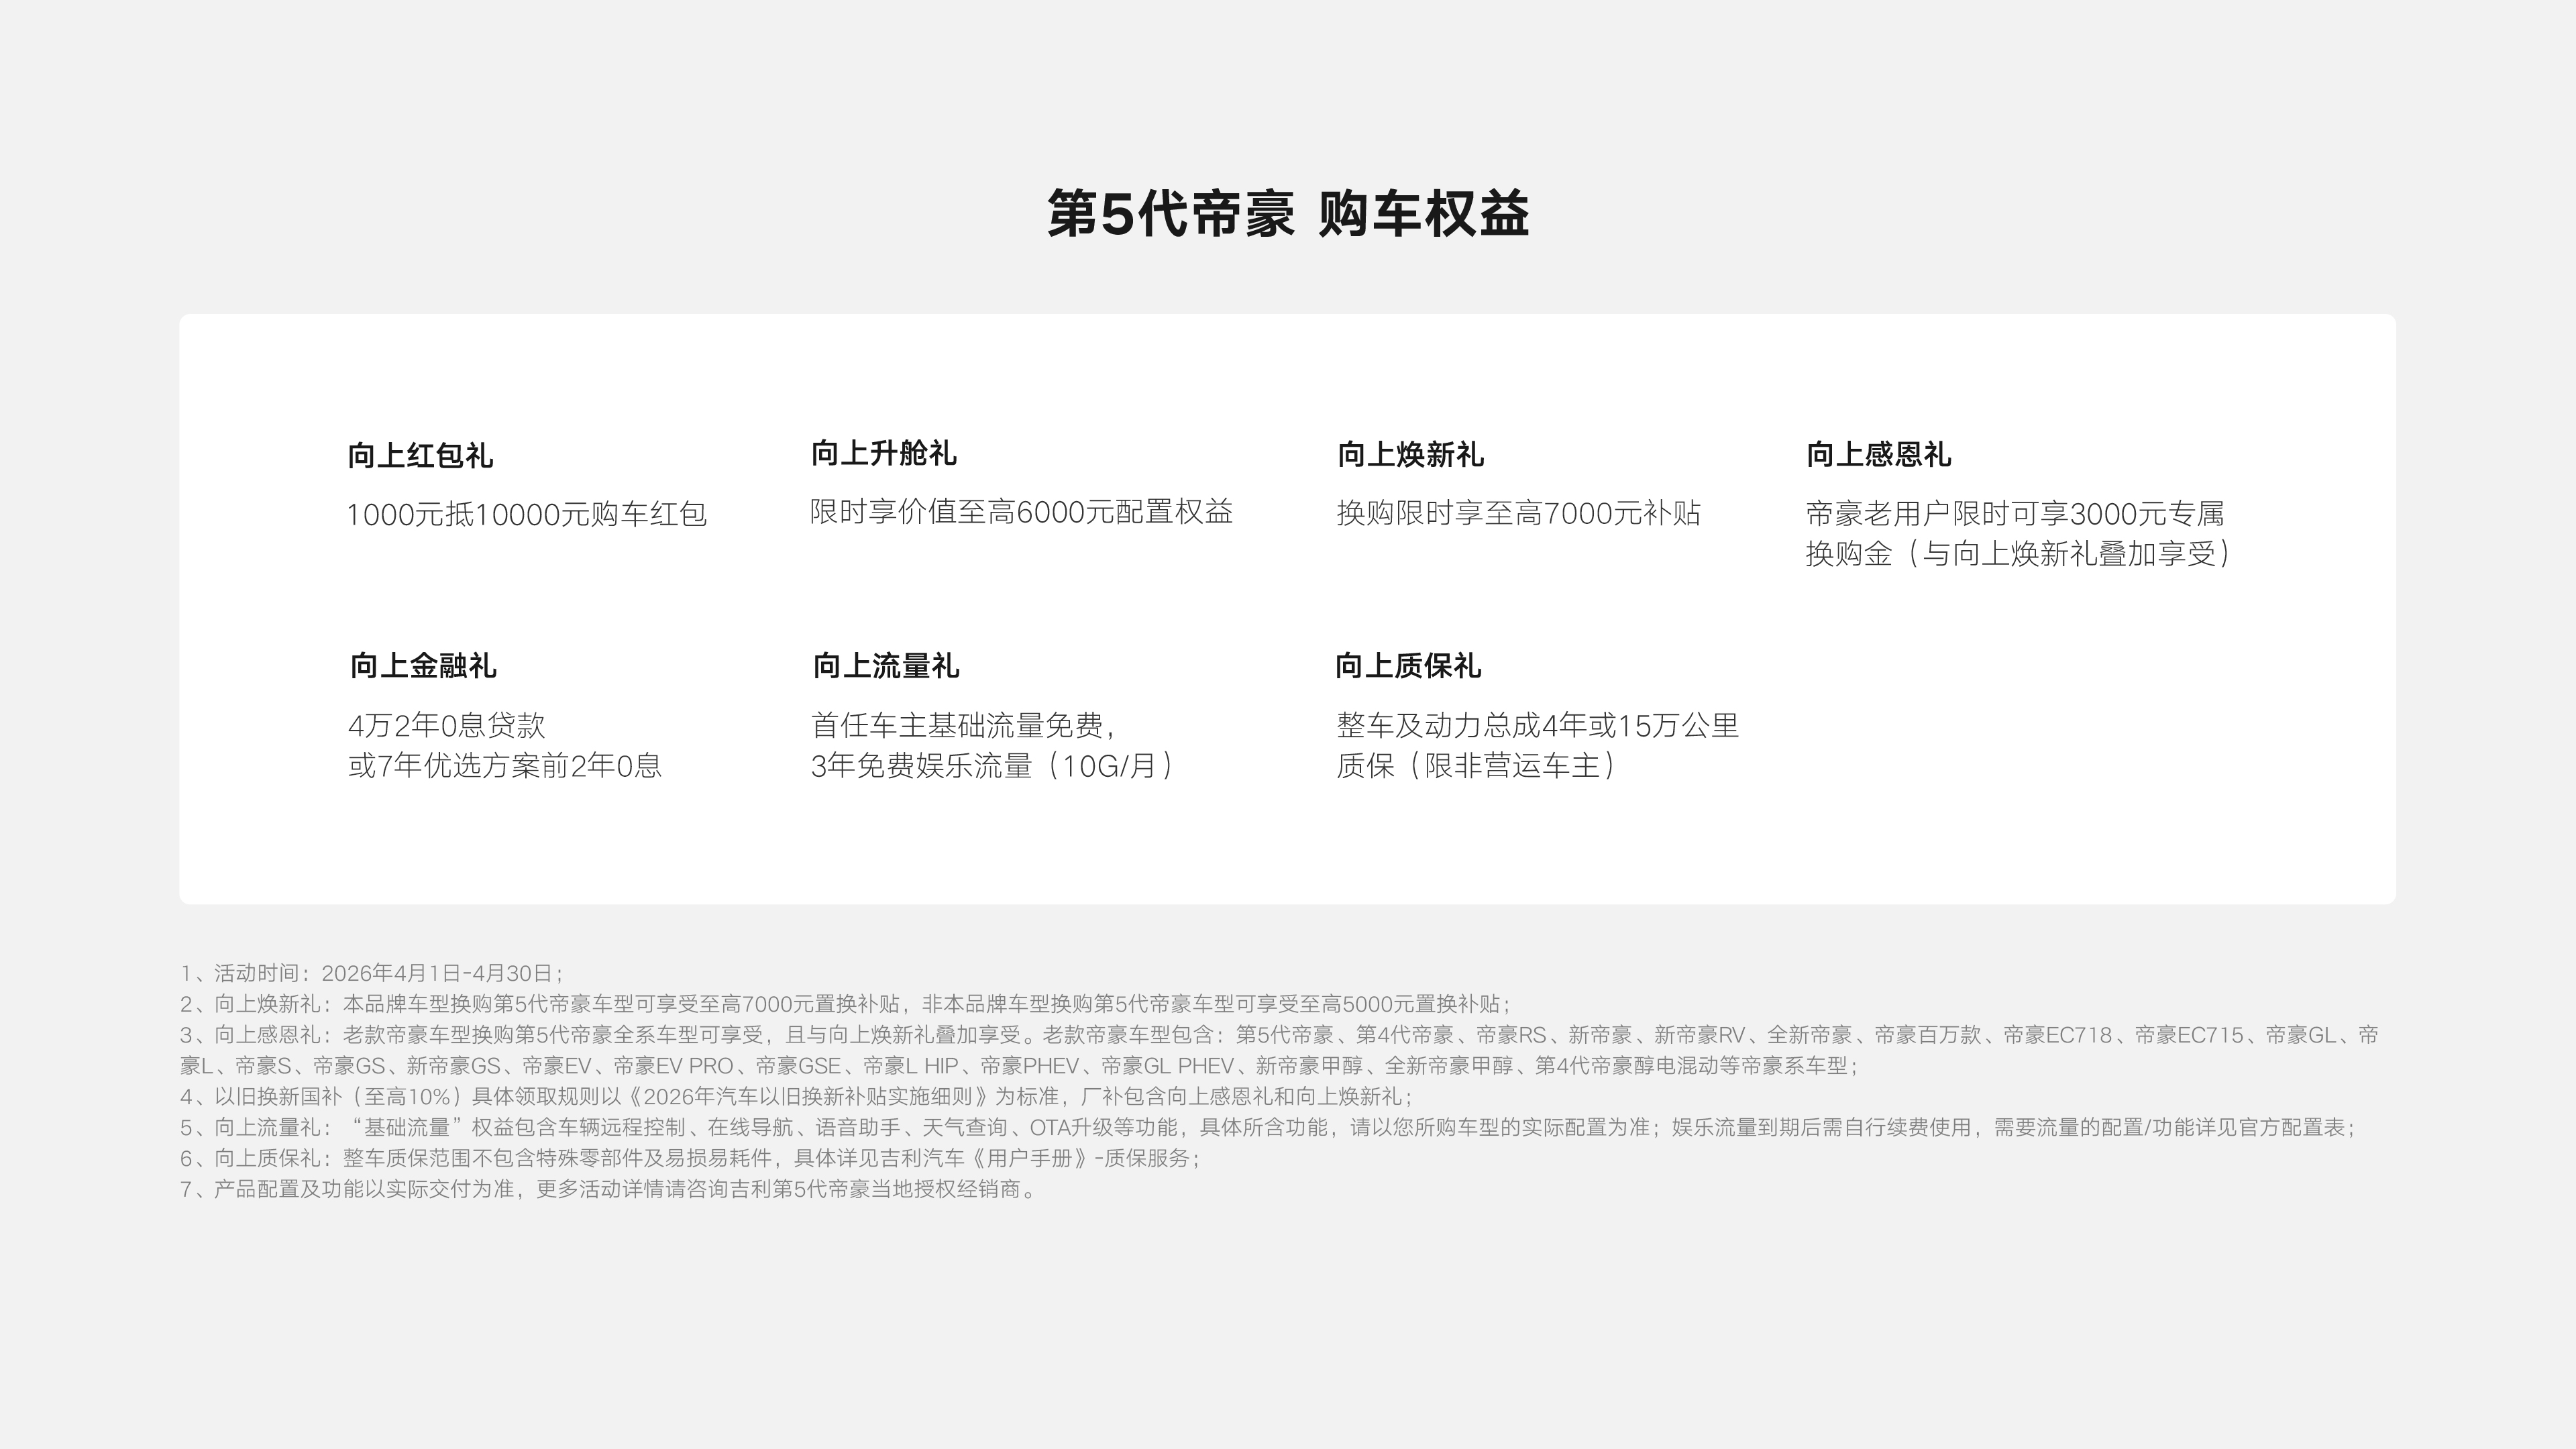
Task: Click the 1000元抵10000元购车红包 text
Action: 526,515
